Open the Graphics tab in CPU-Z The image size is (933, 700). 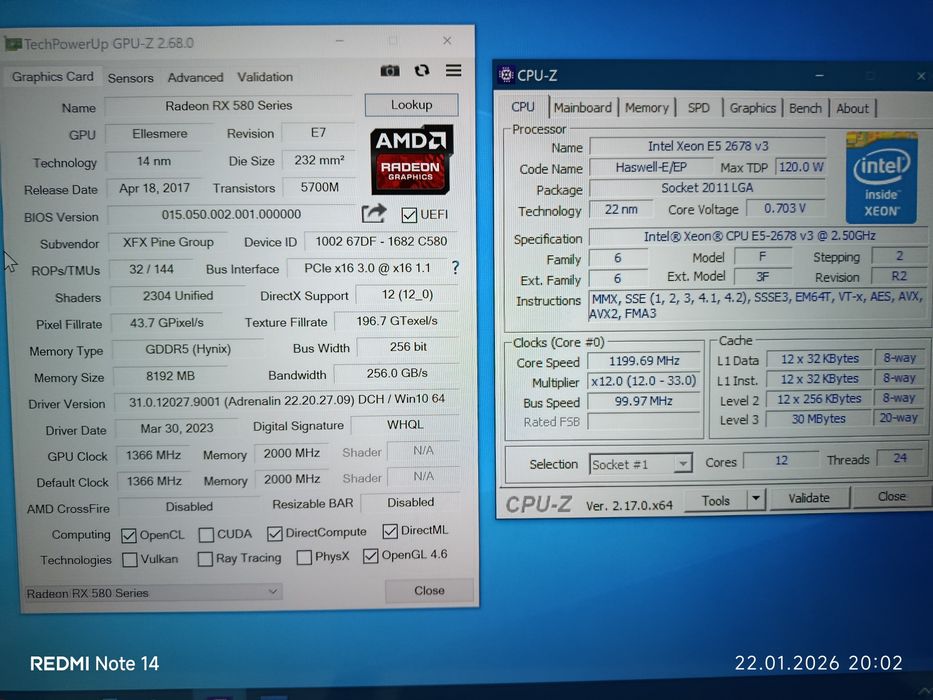pyautogui.click(x=753, y=108)
